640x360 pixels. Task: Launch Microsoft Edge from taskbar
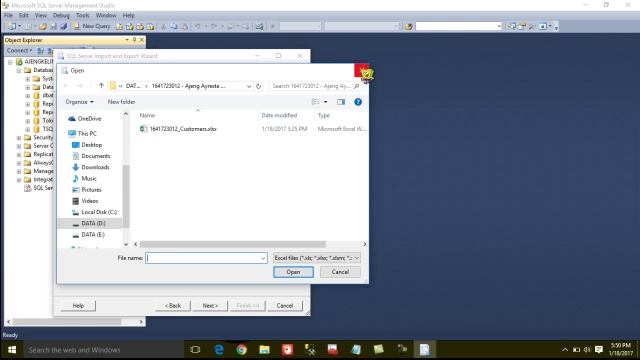coord(219,350)
